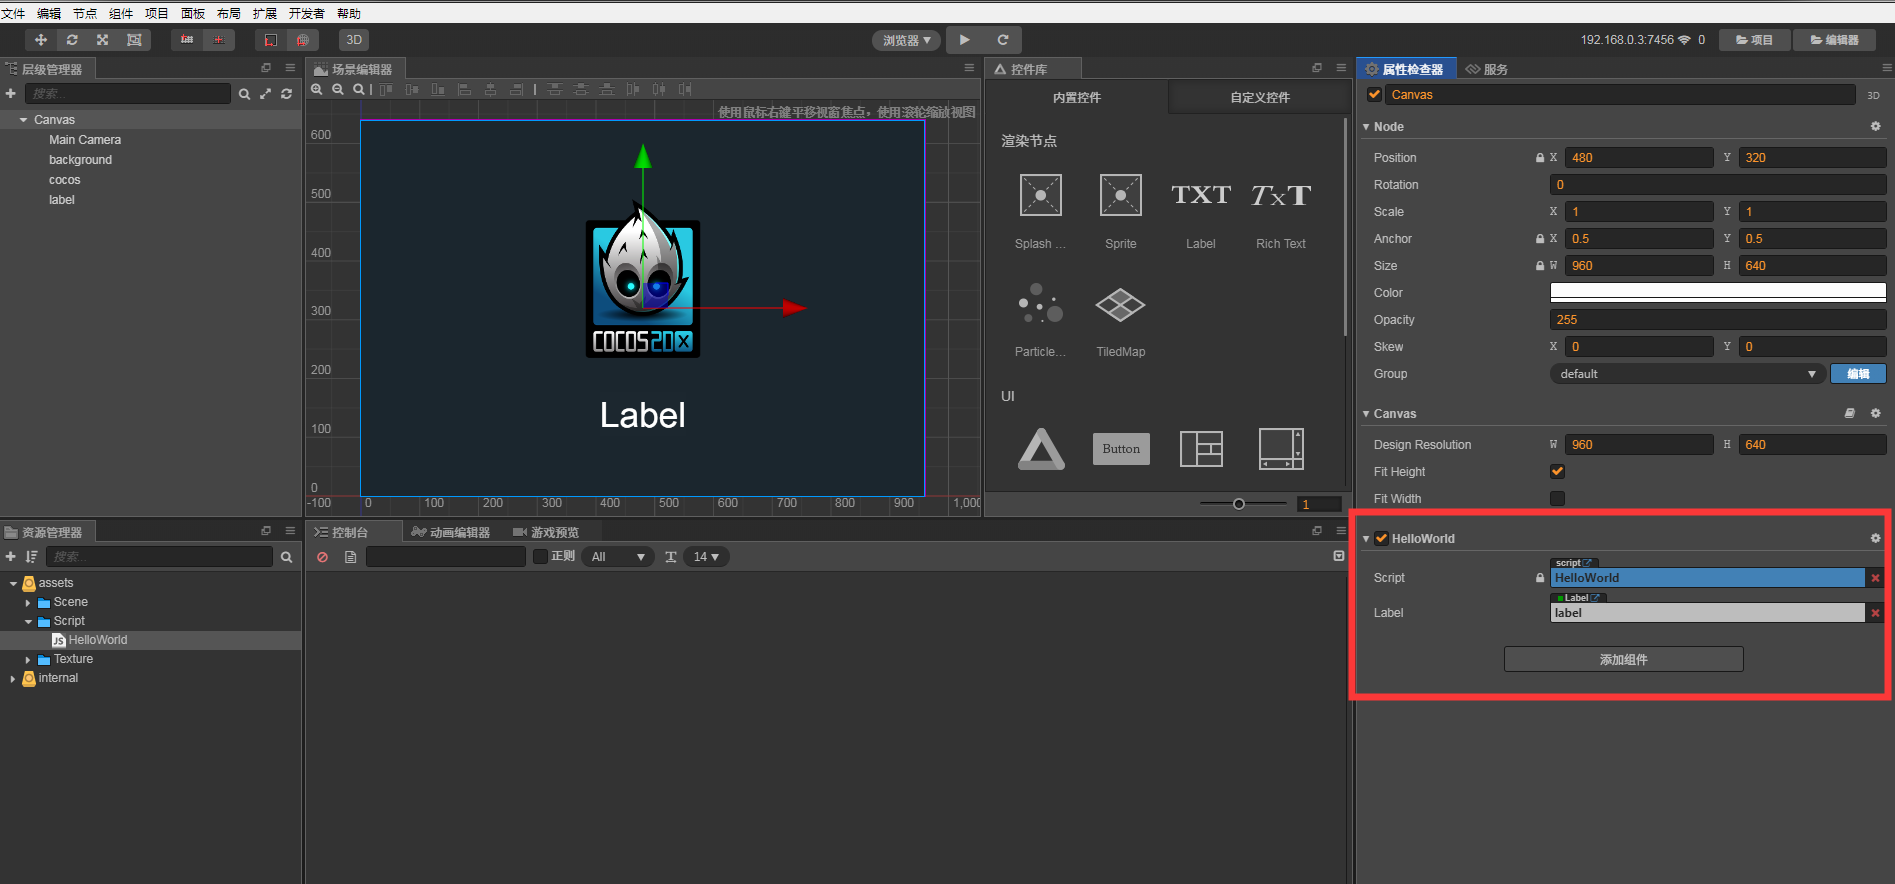Pick the Layout control under UI
Screen dimensions: 1895x884
(1201, 449)
